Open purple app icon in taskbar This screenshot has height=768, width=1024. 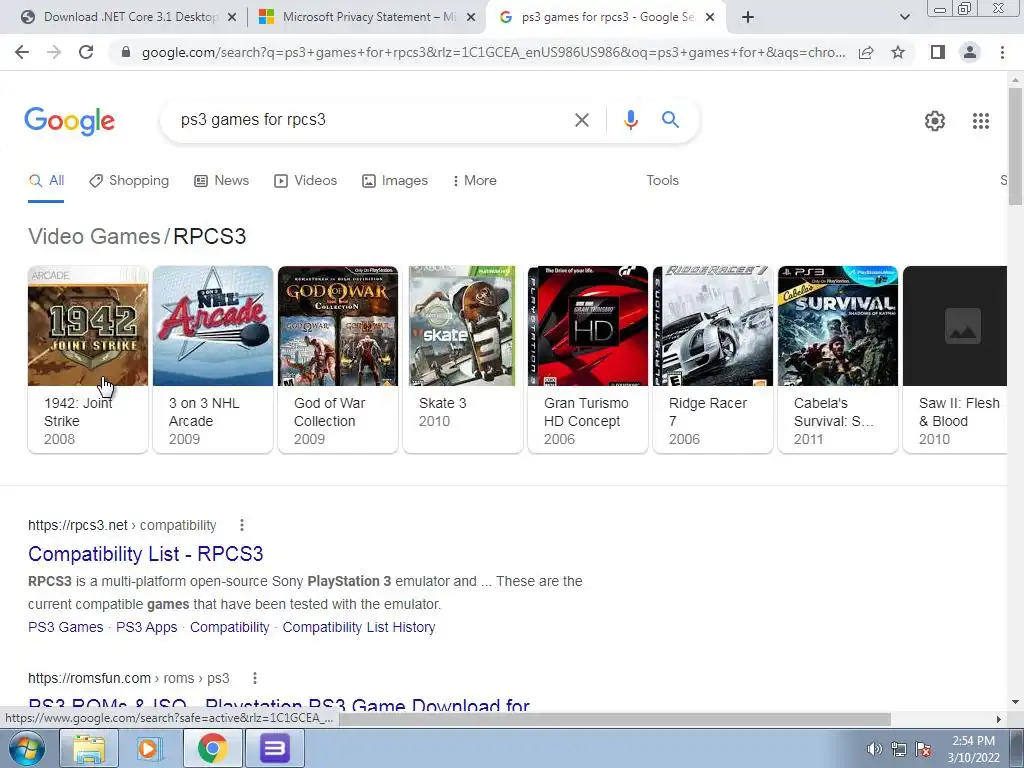[274, 748]
